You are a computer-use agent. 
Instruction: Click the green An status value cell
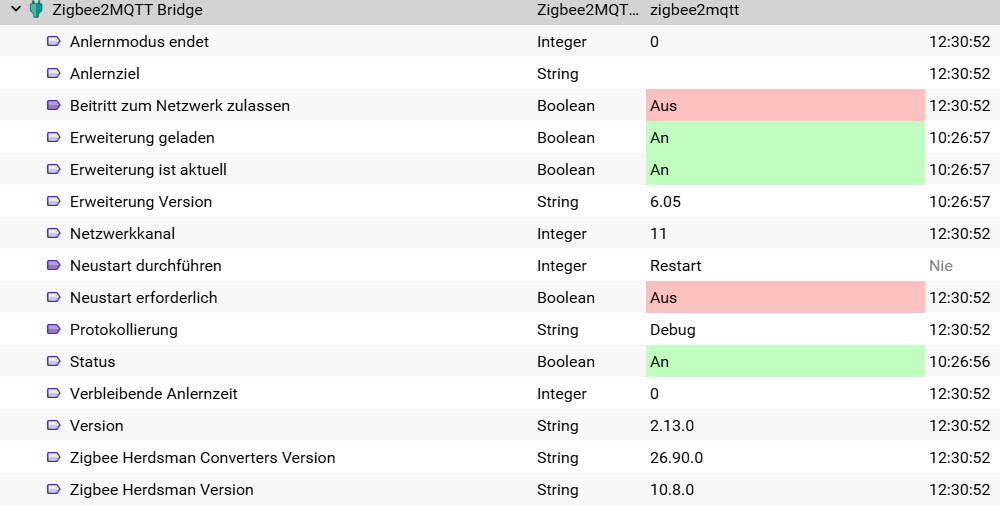[785, 362]
